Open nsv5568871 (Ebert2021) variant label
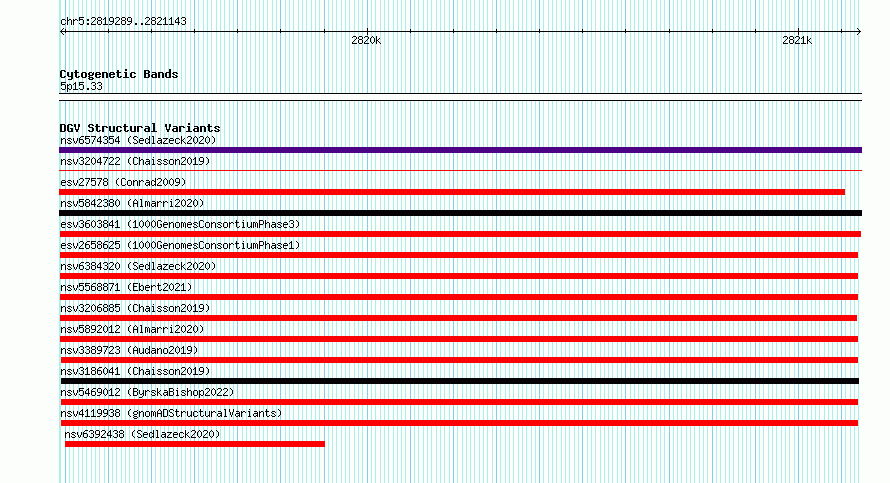The image size is (890, 483). click(x=126, y=287)
